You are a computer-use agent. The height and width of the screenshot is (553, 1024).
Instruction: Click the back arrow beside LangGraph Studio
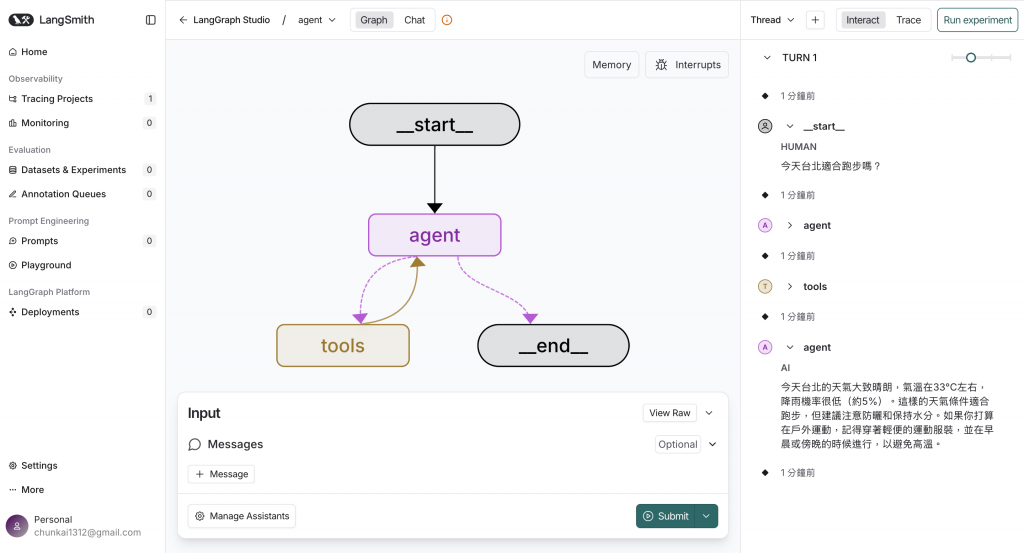183,20
